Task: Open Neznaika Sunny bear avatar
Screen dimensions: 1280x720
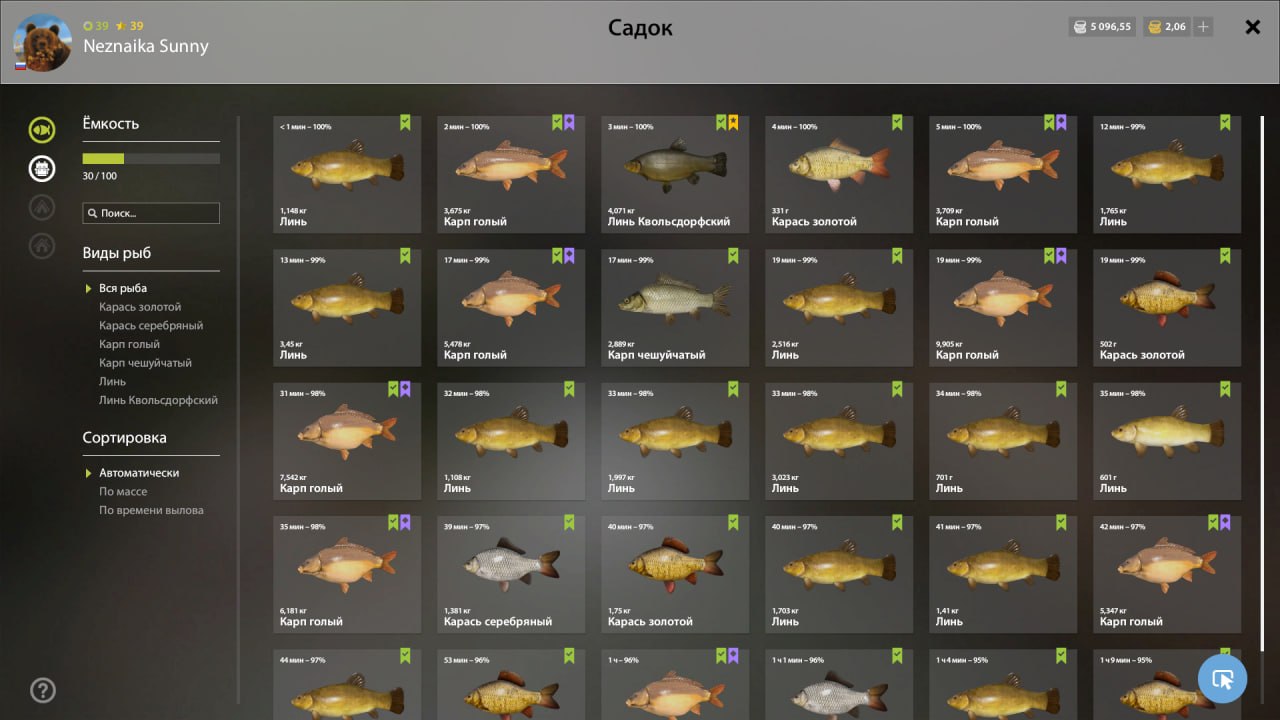Action: (x=42, y=43)
